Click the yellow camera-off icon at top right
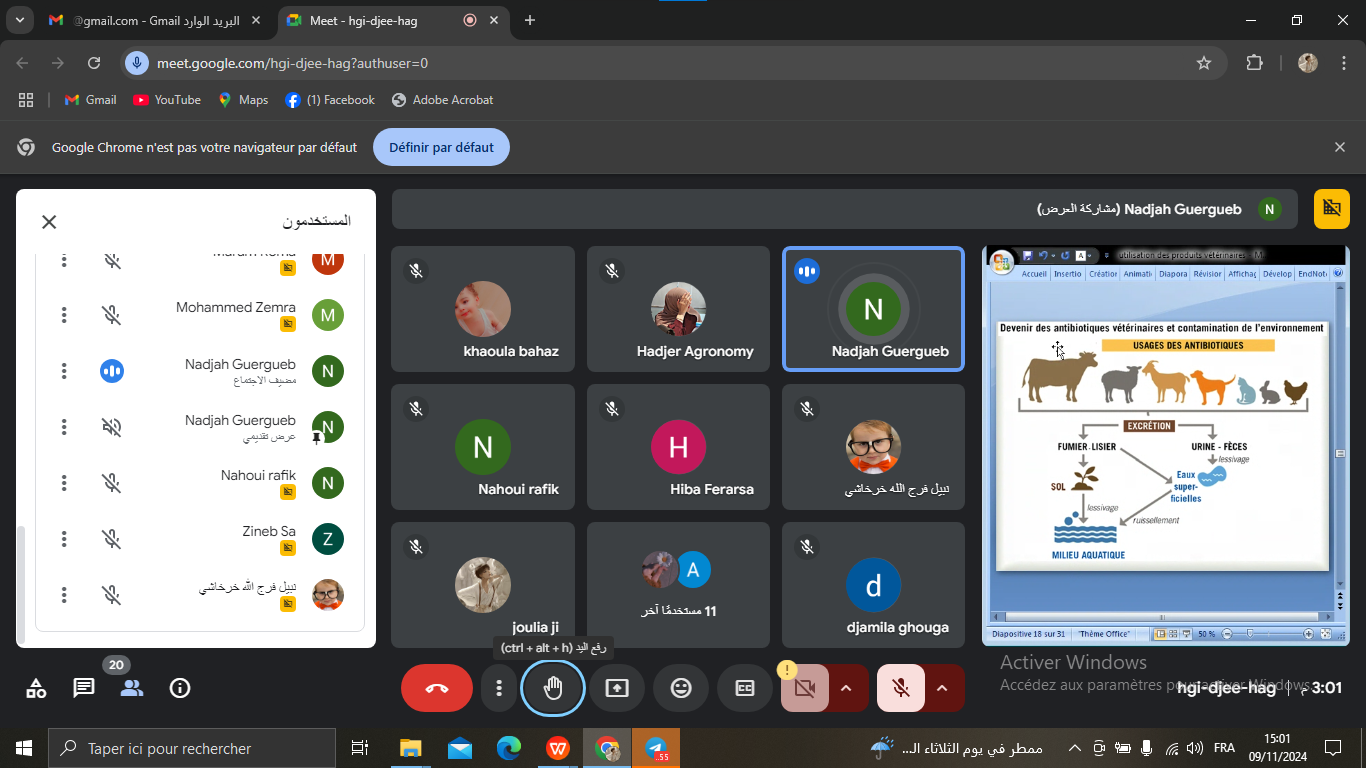This screenshot has width=1366, height=768. 1332,208
